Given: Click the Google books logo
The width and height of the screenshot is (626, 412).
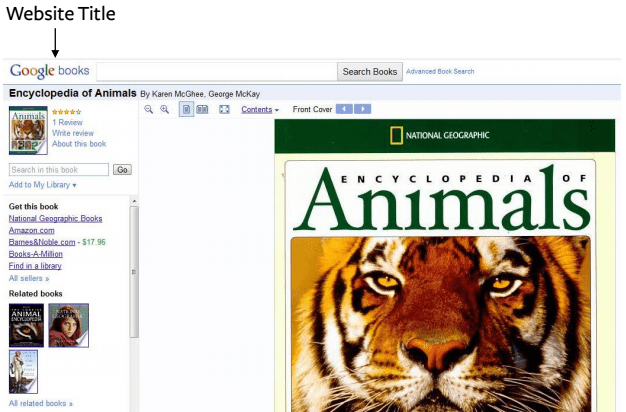Looking at the screenshot, I should pyautogui.click(x=50, y=71).
